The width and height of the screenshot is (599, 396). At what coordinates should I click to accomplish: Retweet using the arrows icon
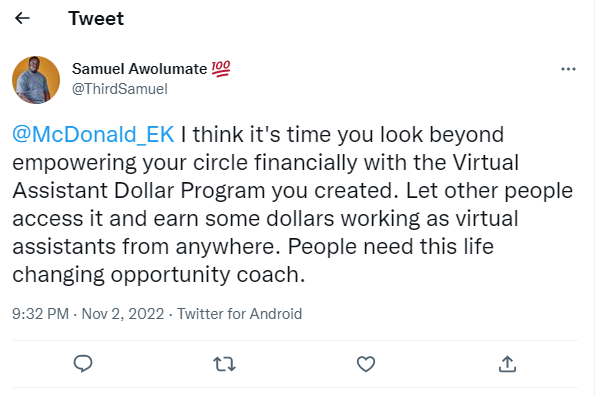224,364
